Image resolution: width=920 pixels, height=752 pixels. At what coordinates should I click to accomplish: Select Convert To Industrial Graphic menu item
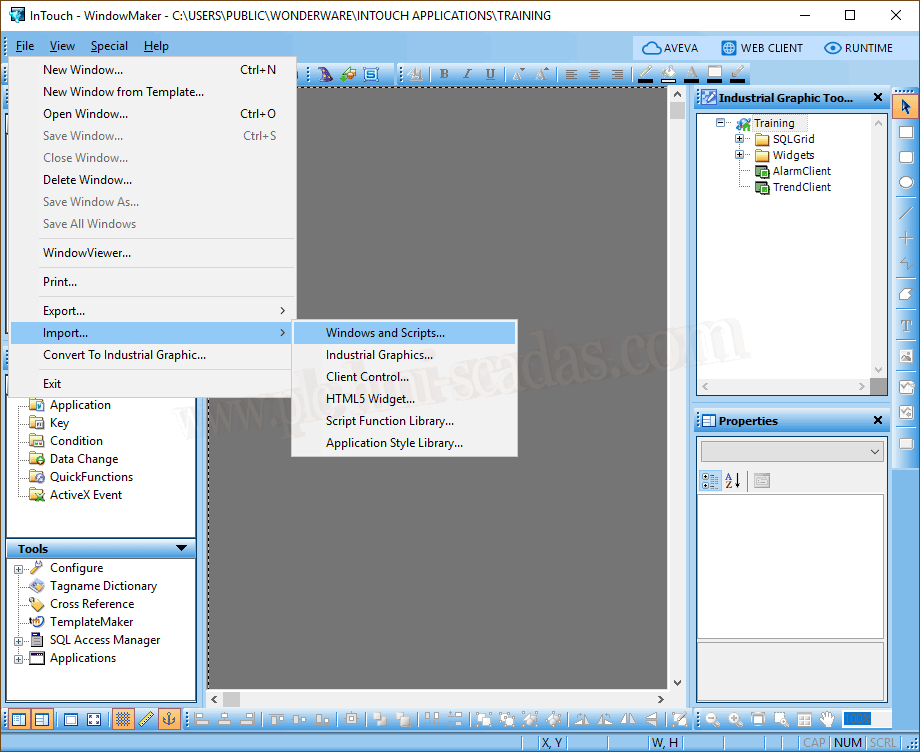[124, 355]
